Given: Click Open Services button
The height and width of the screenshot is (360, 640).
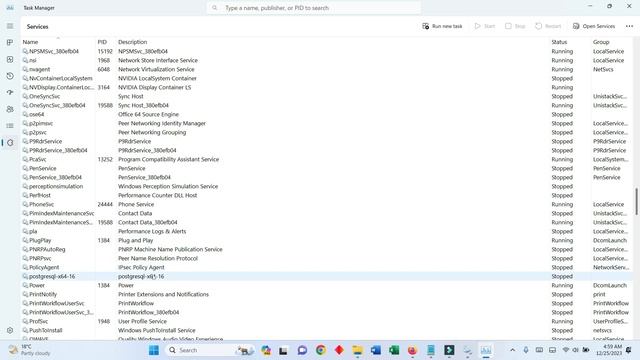Looking at the screenshot, I should click(593, 26).
